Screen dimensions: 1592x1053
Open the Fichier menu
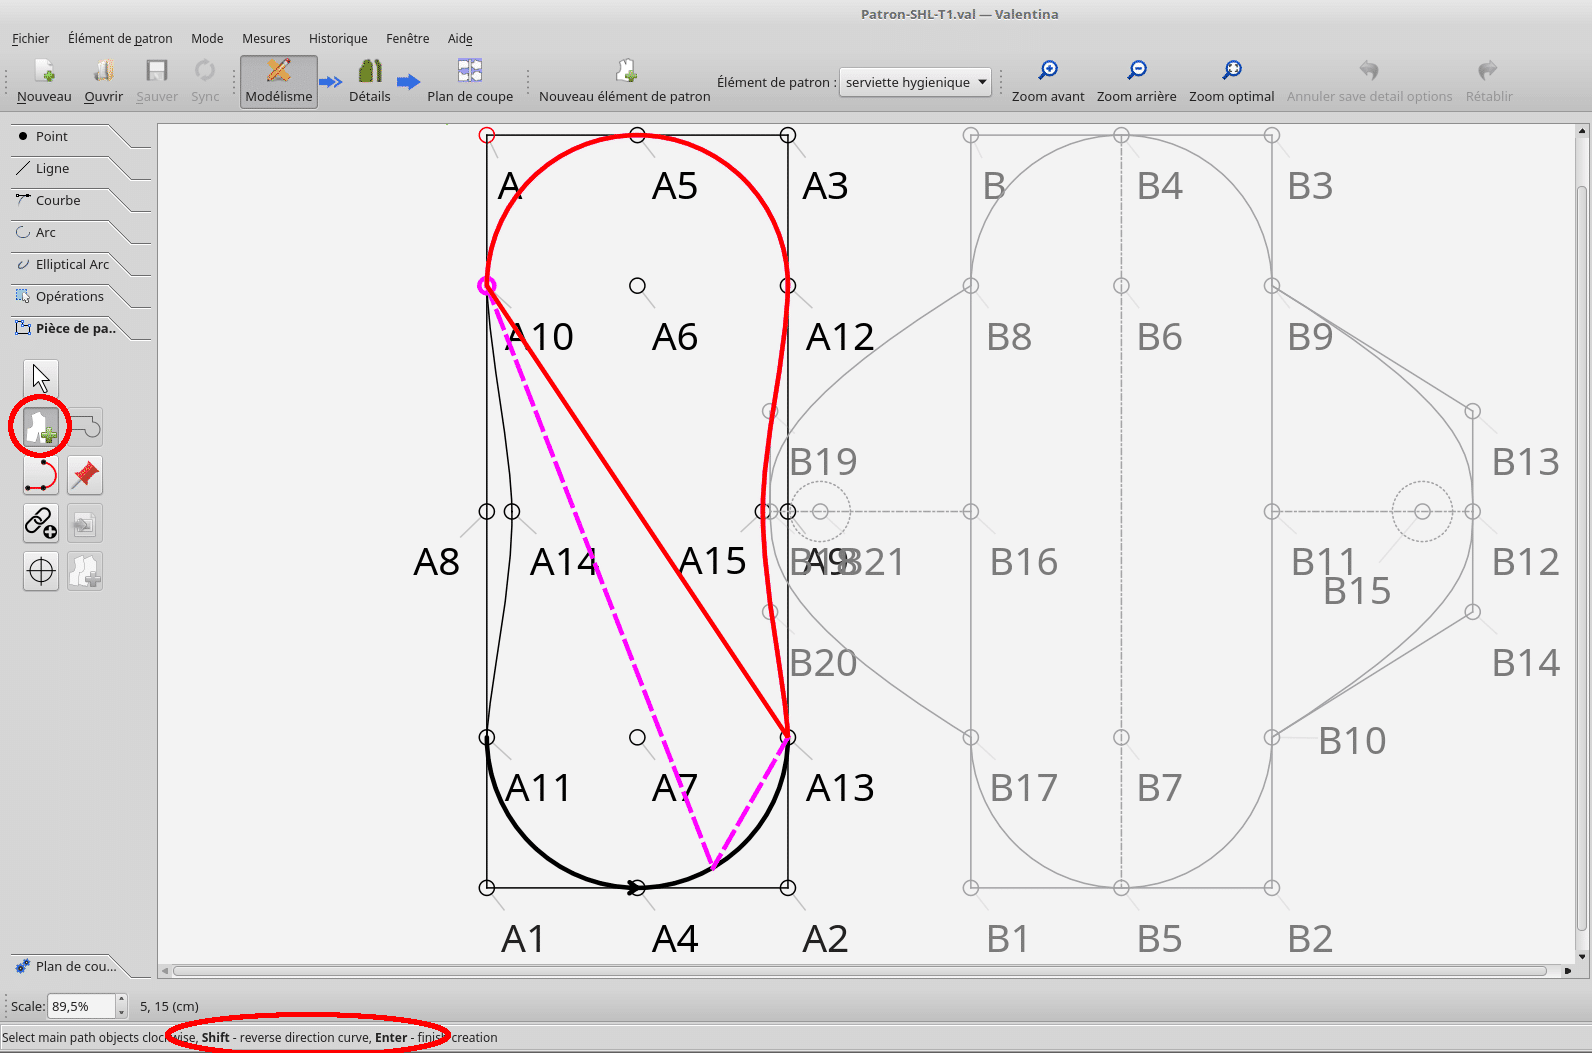(x=30, y=38)
